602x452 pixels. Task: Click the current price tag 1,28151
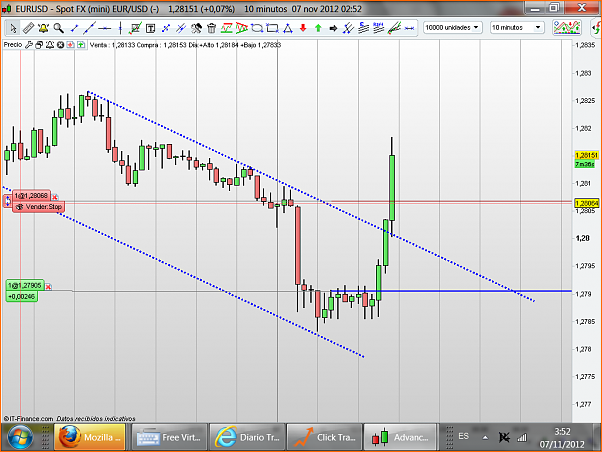click(586, 155)
